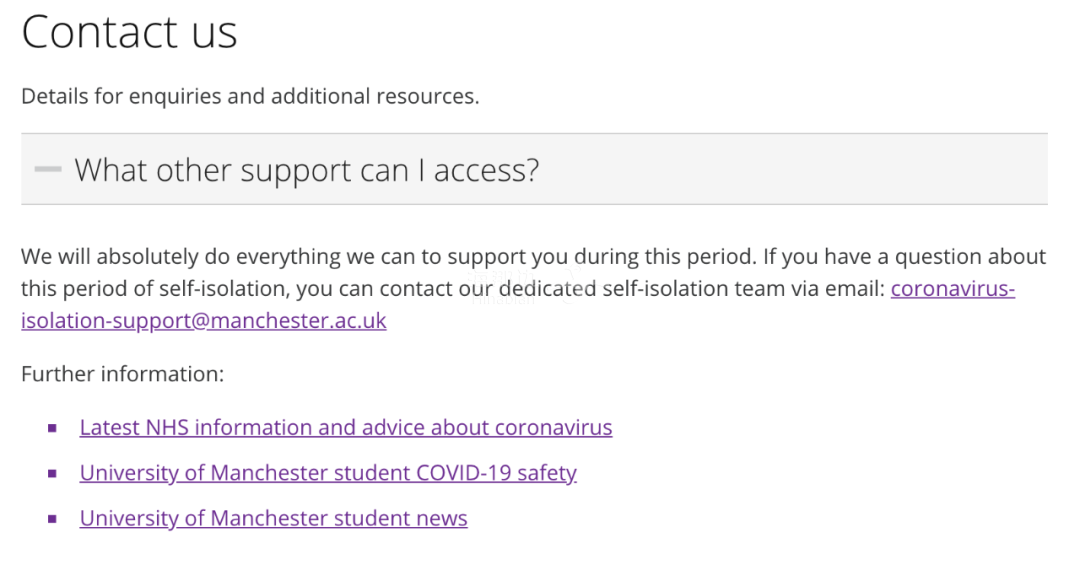Click the isolation-support@manchester.ac.uk email link
1080x570 pixels.
(204, 321)
